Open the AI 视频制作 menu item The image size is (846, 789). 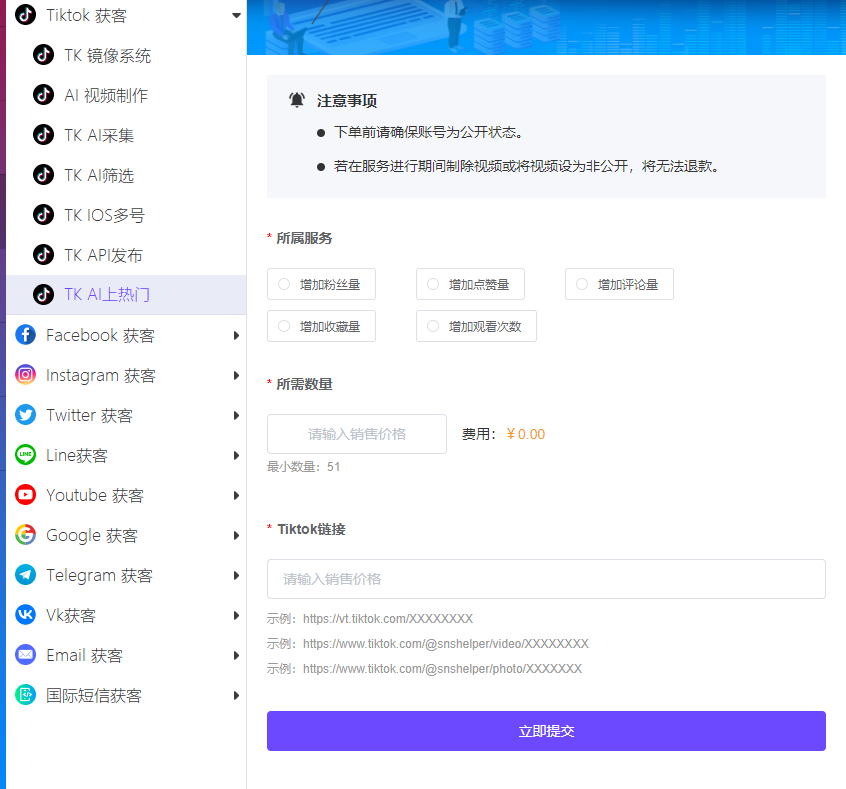click(126, 95)
